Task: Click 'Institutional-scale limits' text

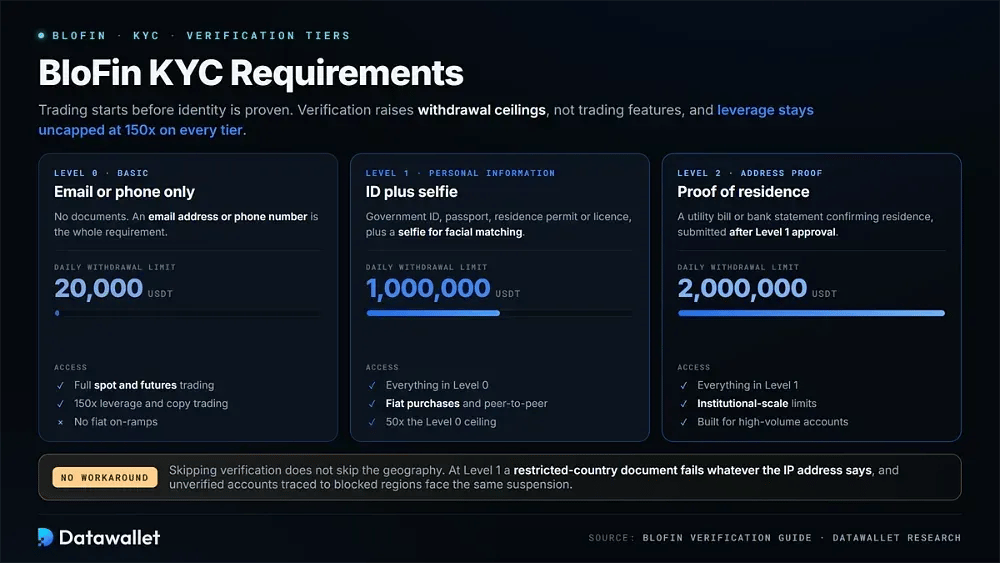Action: (756, 404)
